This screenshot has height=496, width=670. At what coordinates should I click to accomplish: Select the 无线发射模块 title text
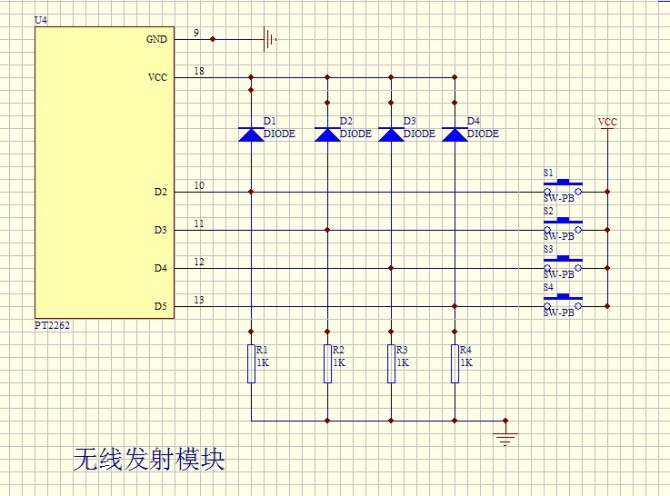pyautogui.click(x=148, y=459)
